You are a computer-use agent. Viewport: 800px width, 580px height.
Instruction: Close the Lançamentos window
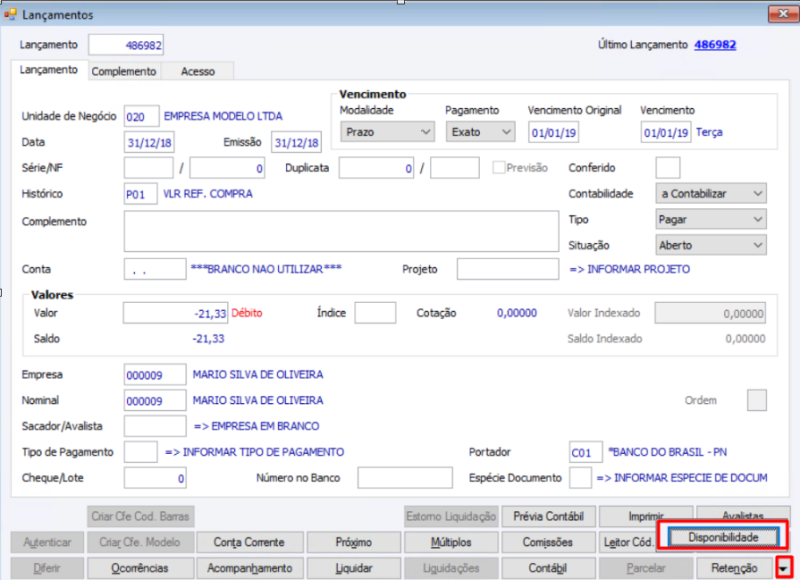[783, 14]
